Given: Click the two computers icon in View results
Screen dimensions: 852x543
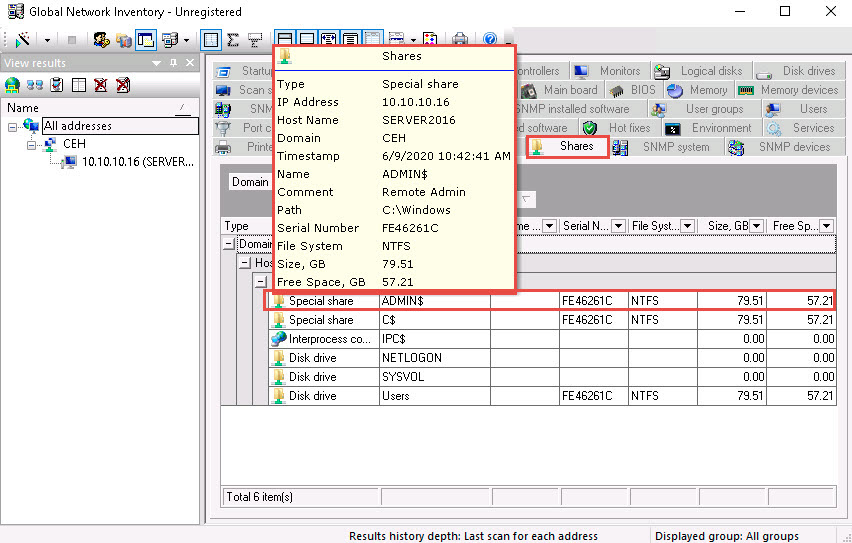Looking at the screenshot, I should 35,85.
